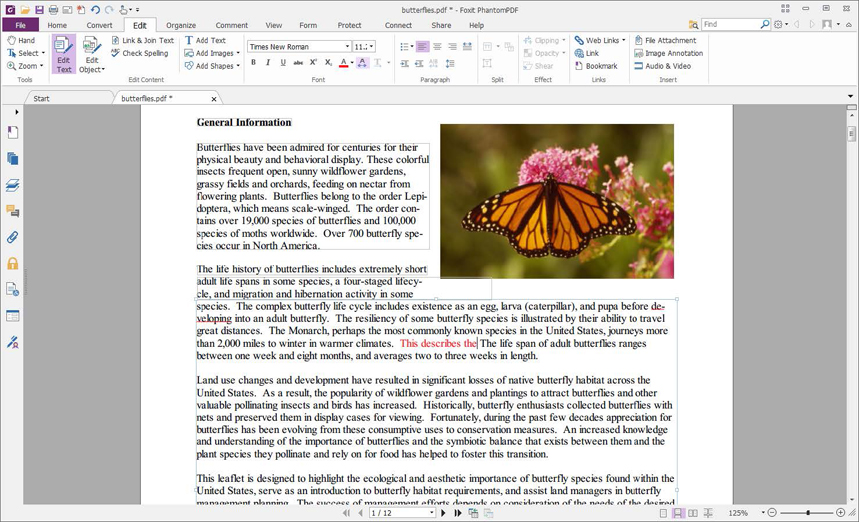The height and width of the screenshot is (522, 859).
Task: Toggle Strikethrough formatting
Action: 298,62
